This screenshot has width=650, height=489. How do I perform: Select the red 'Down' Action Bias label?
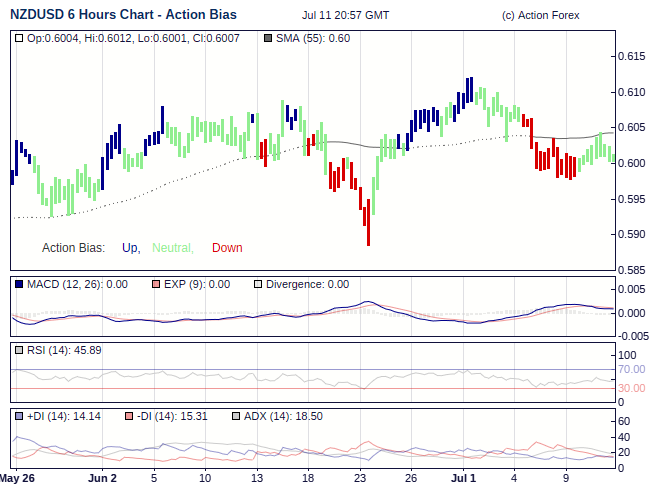click(x=227, y=248)
